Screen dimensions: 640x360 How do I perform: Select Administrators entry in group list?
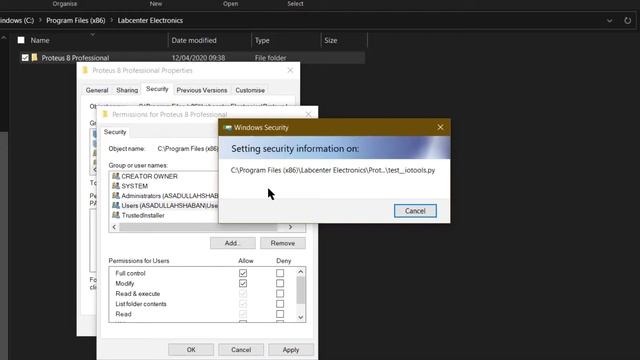coord(164,196)
